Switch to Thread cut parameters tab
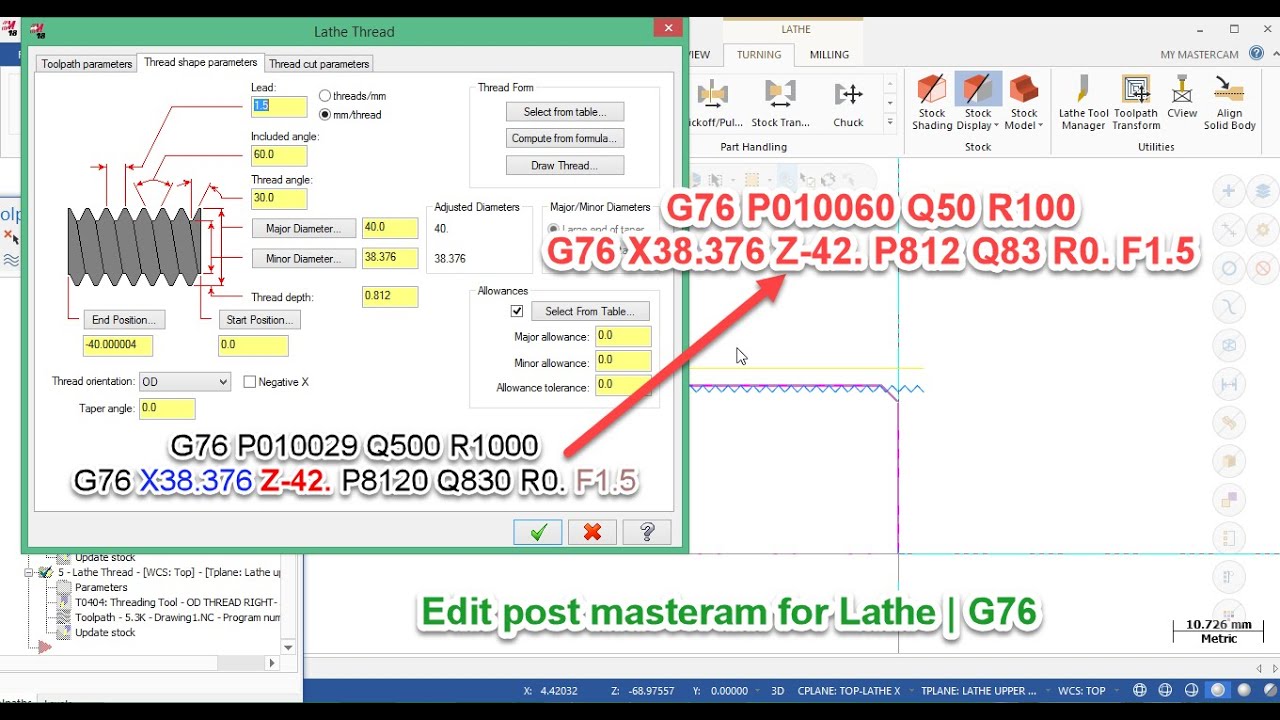Viewport: 1280px width, 720px height. [x=319, y=64]
